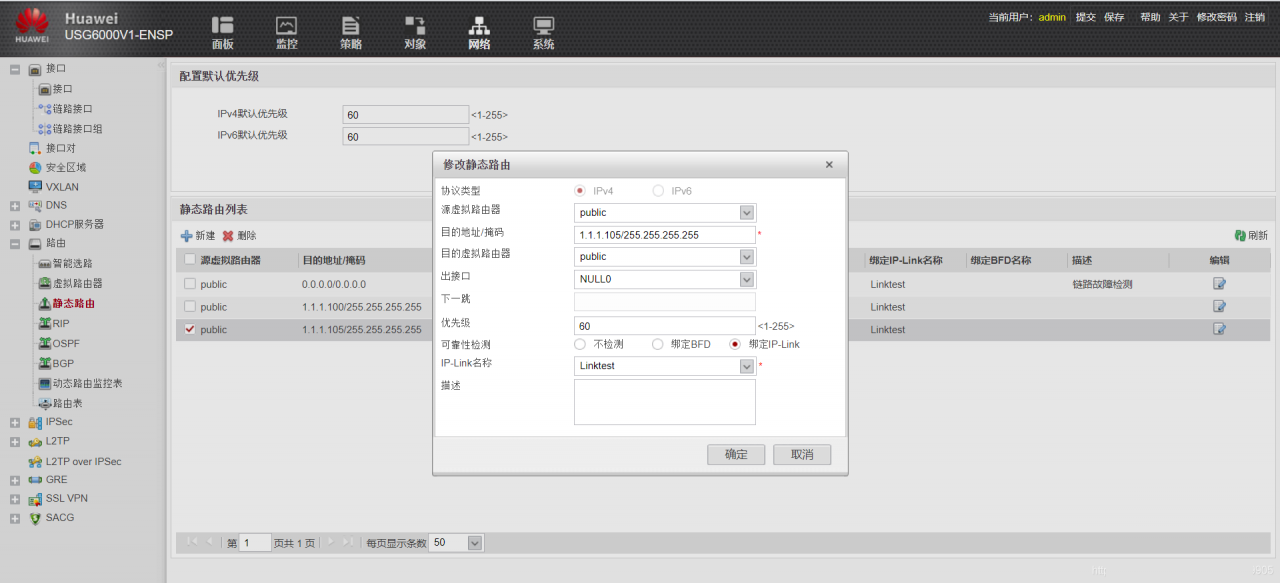This screenshot has height=583, width=1280.
Task: Open OSPF in the routing sidebar
Action: pos(65,343)
